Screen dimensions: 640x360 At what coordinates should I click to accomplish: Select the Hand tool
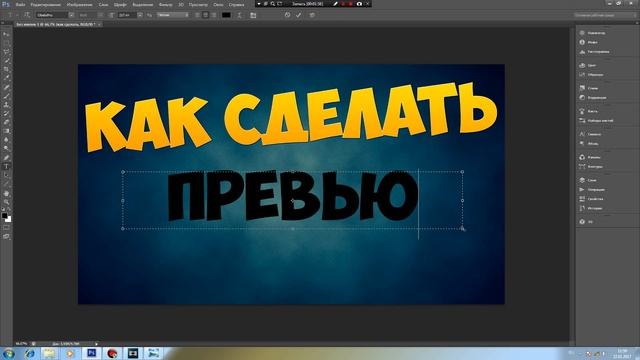6,193
